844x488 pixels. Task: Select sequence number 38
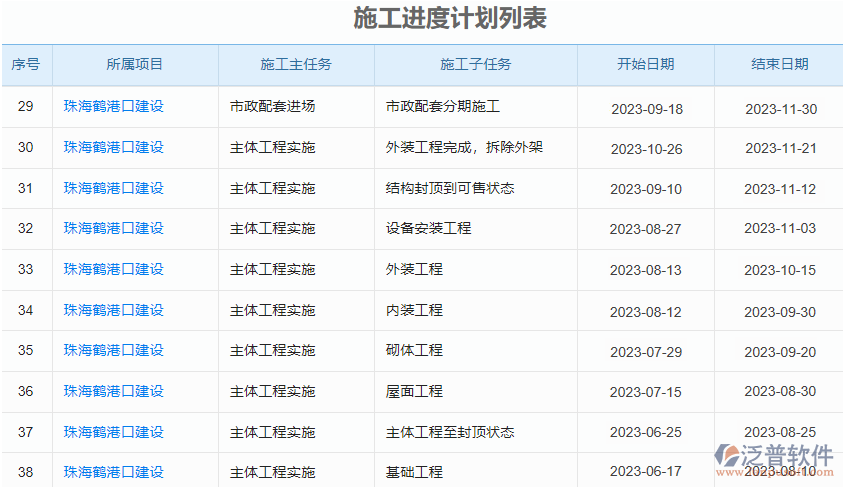click(x=25, y=472)
